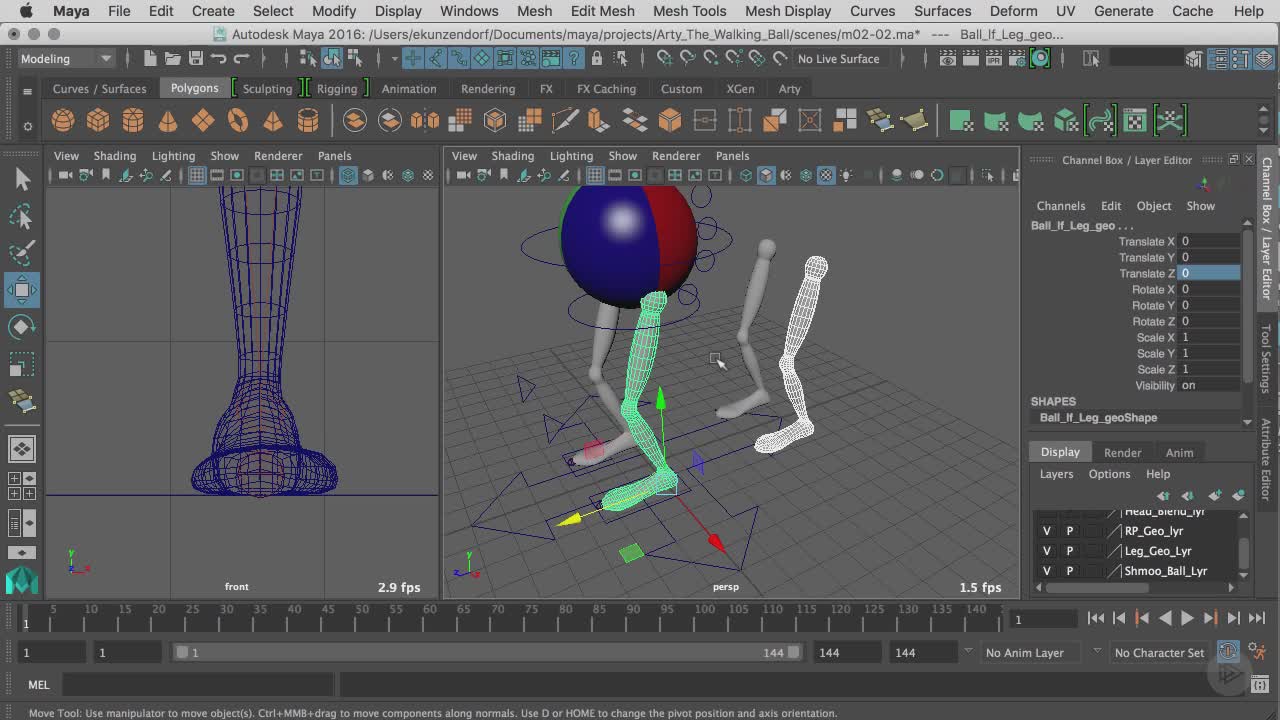Open the No Character Set dropdown
This screenshot has height=720, width=1280.
(1158, 653)
